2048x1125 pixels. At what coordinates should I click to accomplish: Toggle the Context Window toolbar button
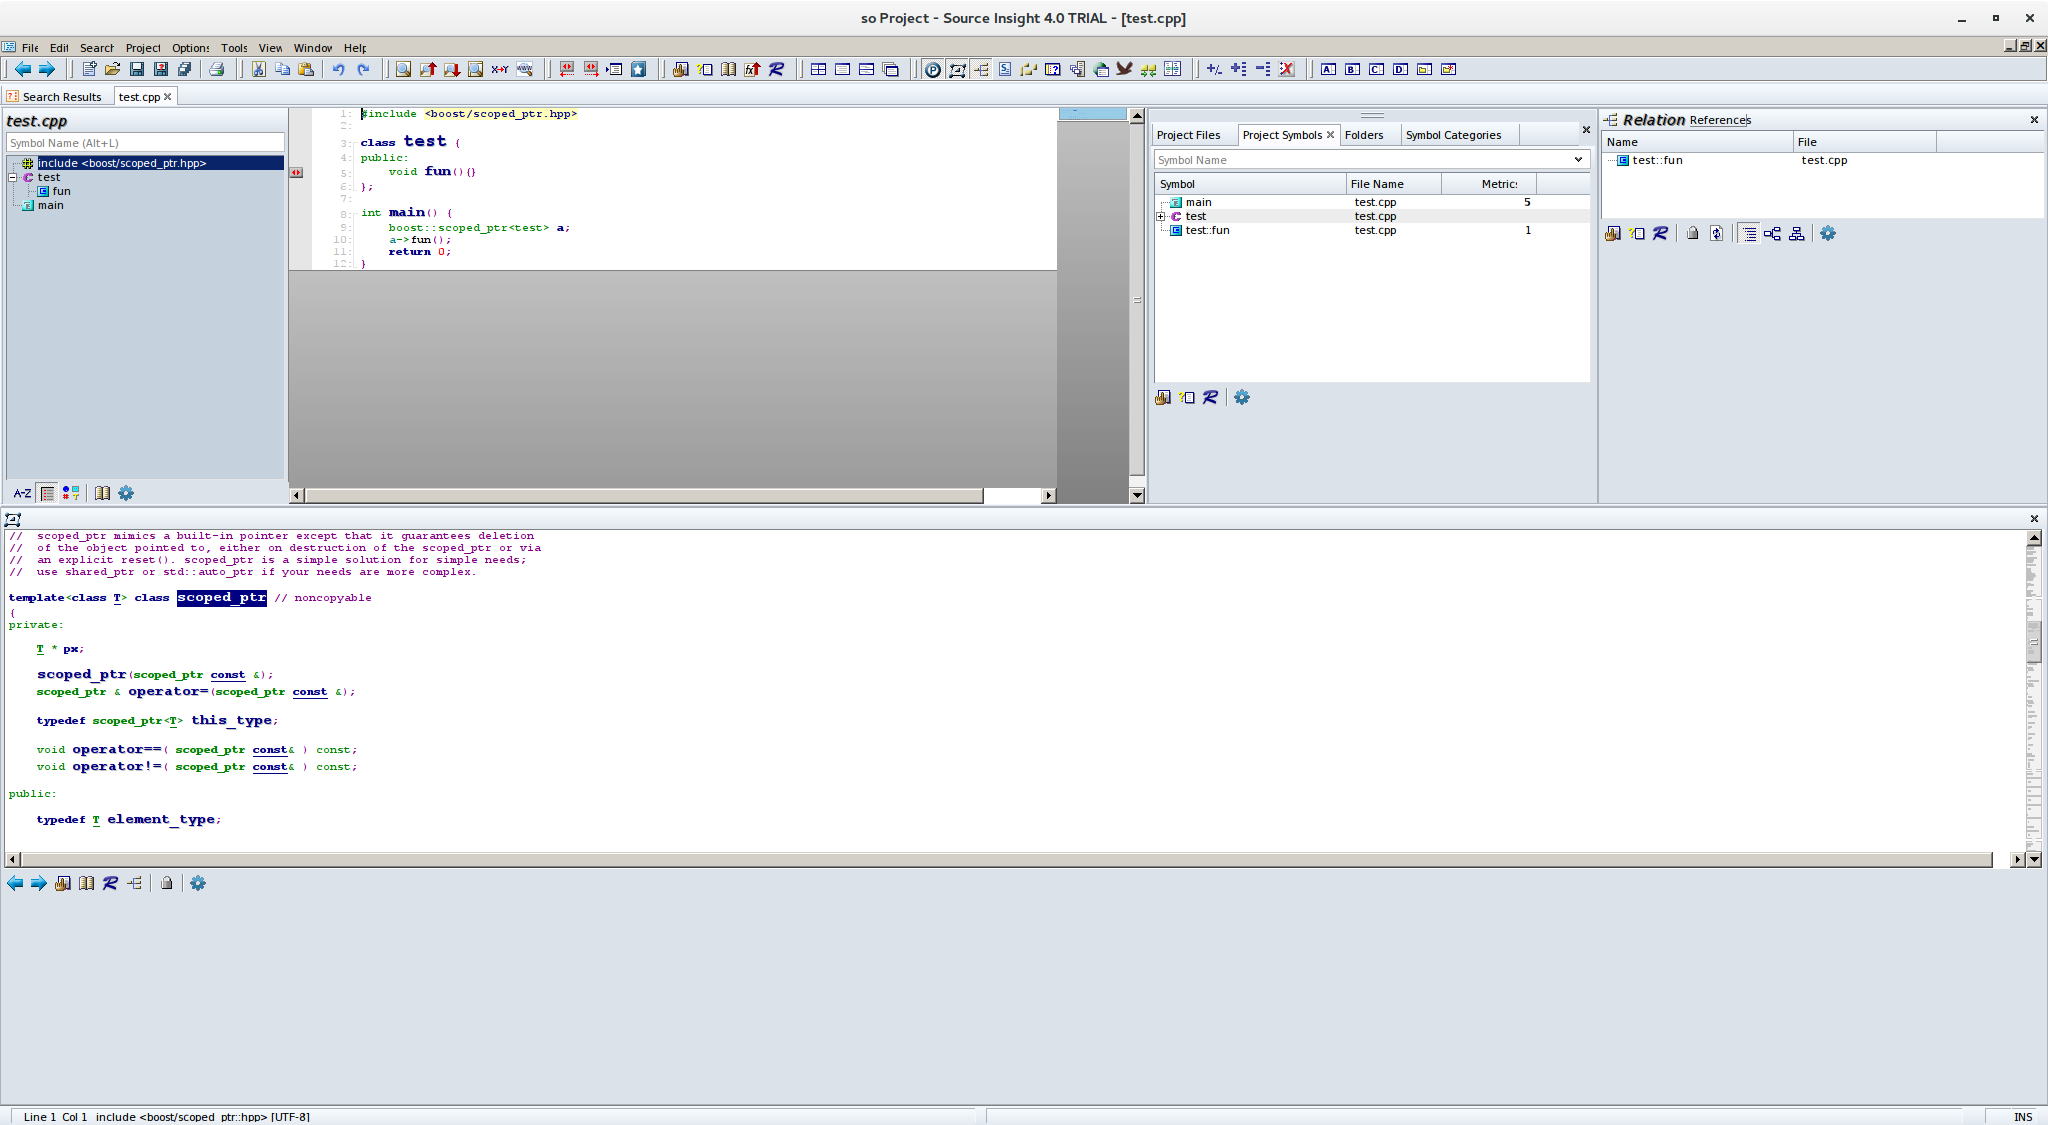click(x=957, y=69)
